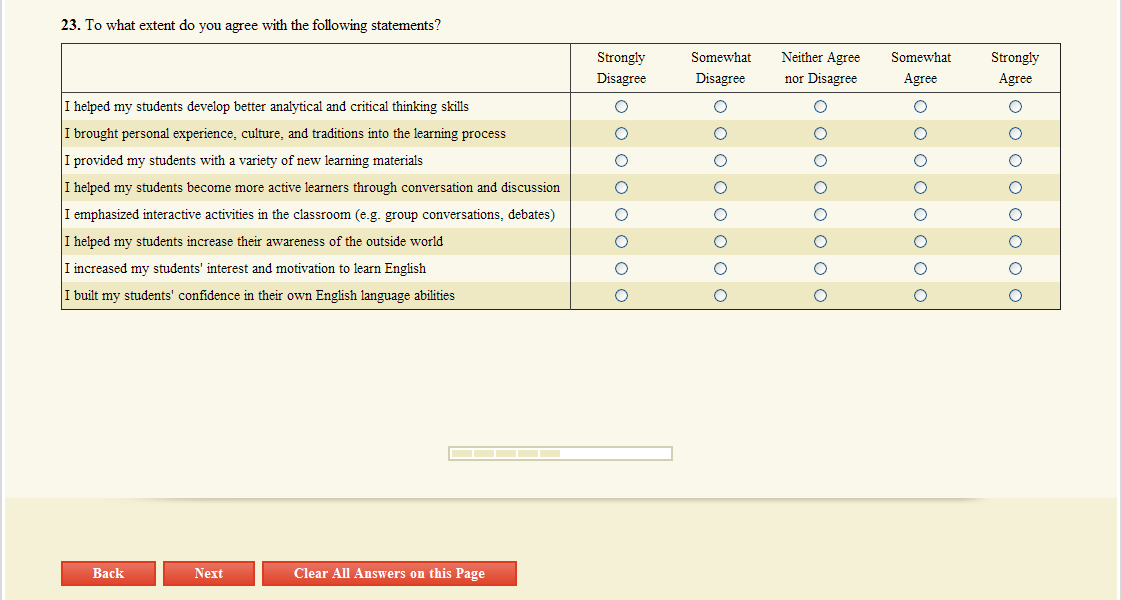Go to the Next survey page
Viewport: 1121px width, 600px height.
click(x=209, y=573)
